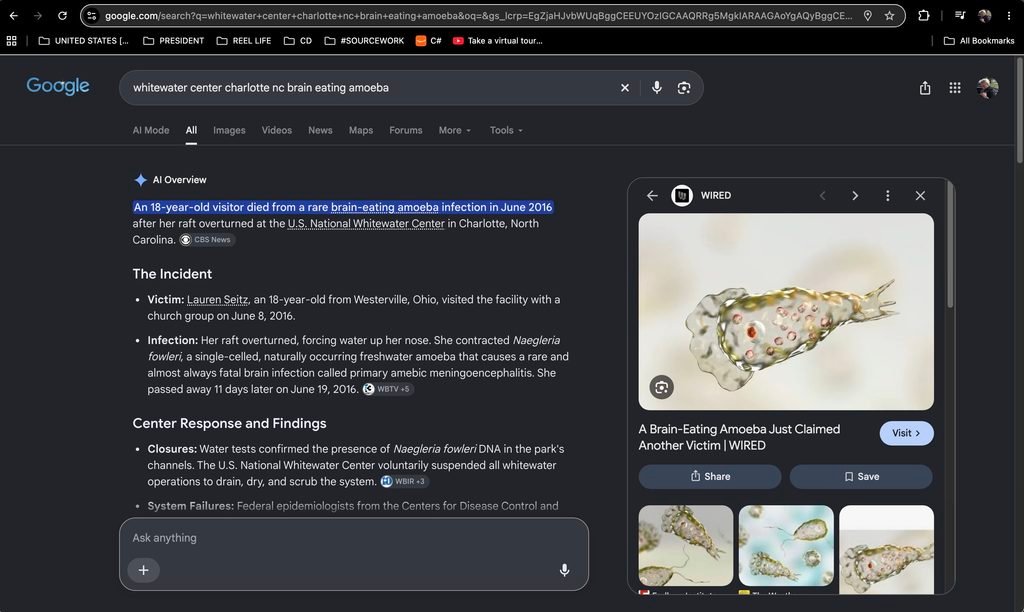
Task: Open the media control icon in toolbar
Action: click(x=960, y=16)
